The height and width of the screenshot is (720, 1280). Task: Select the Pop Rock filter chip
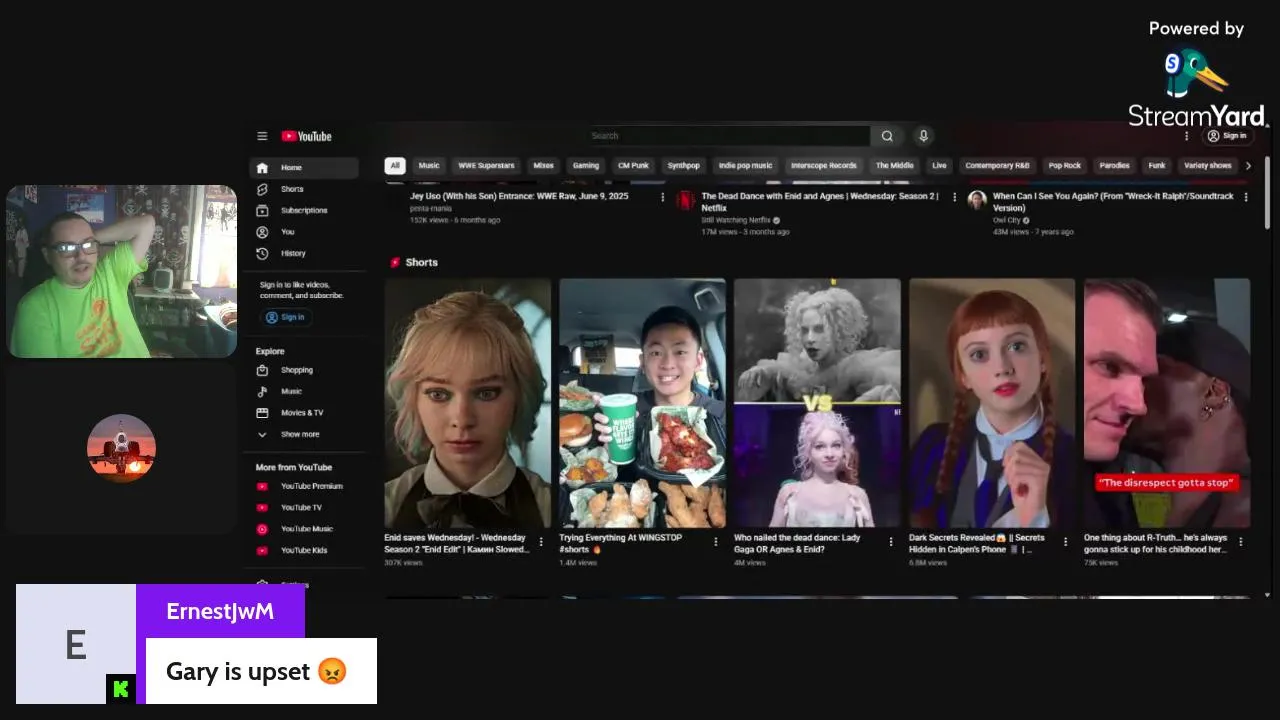1064,166
